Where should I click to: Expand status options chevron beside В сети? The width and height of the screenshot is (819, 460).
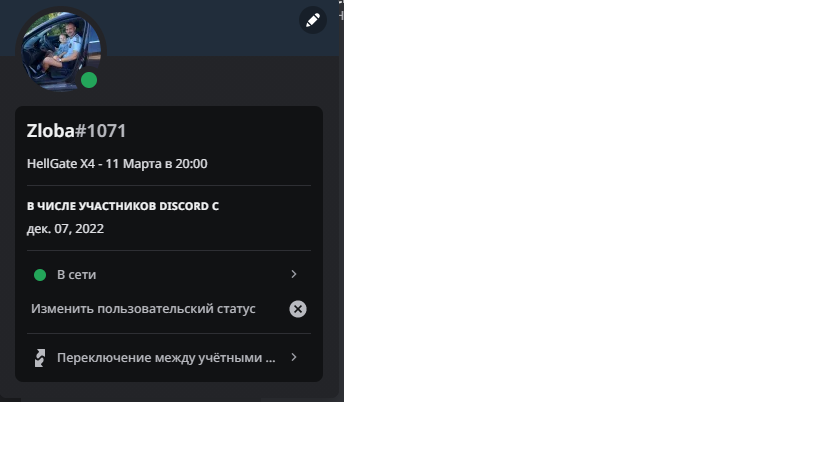[x=294, y=274]
